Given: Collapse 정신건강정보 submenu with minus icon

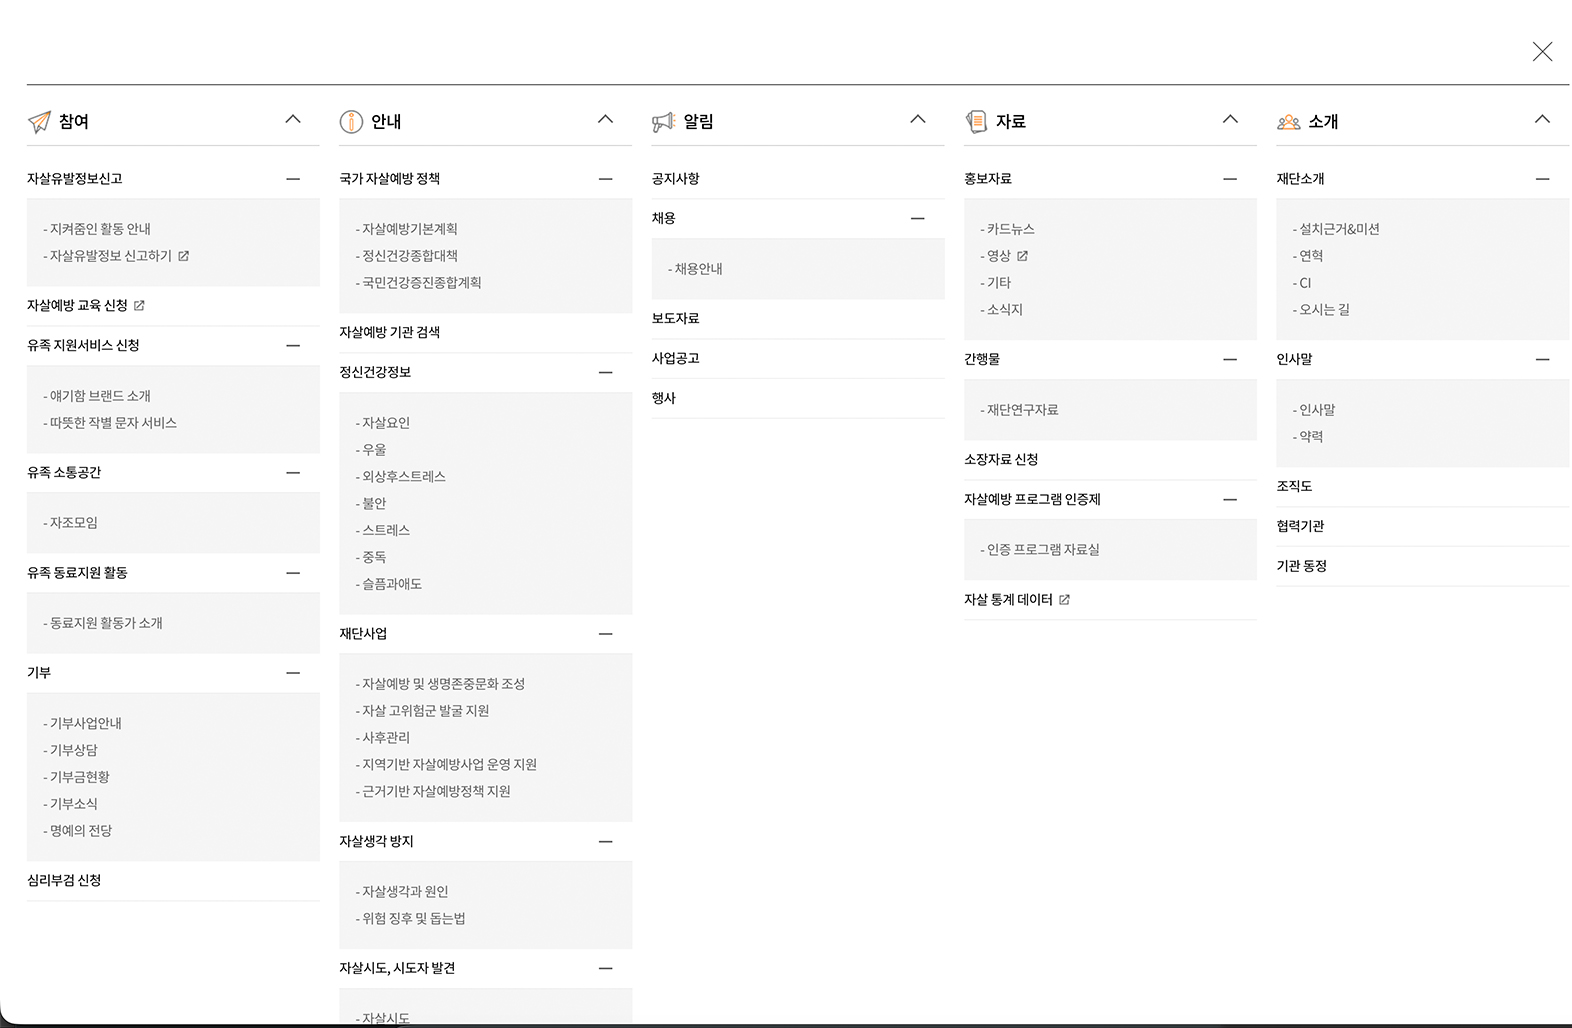Looking at the screenshot, I should tap(605, 373).
